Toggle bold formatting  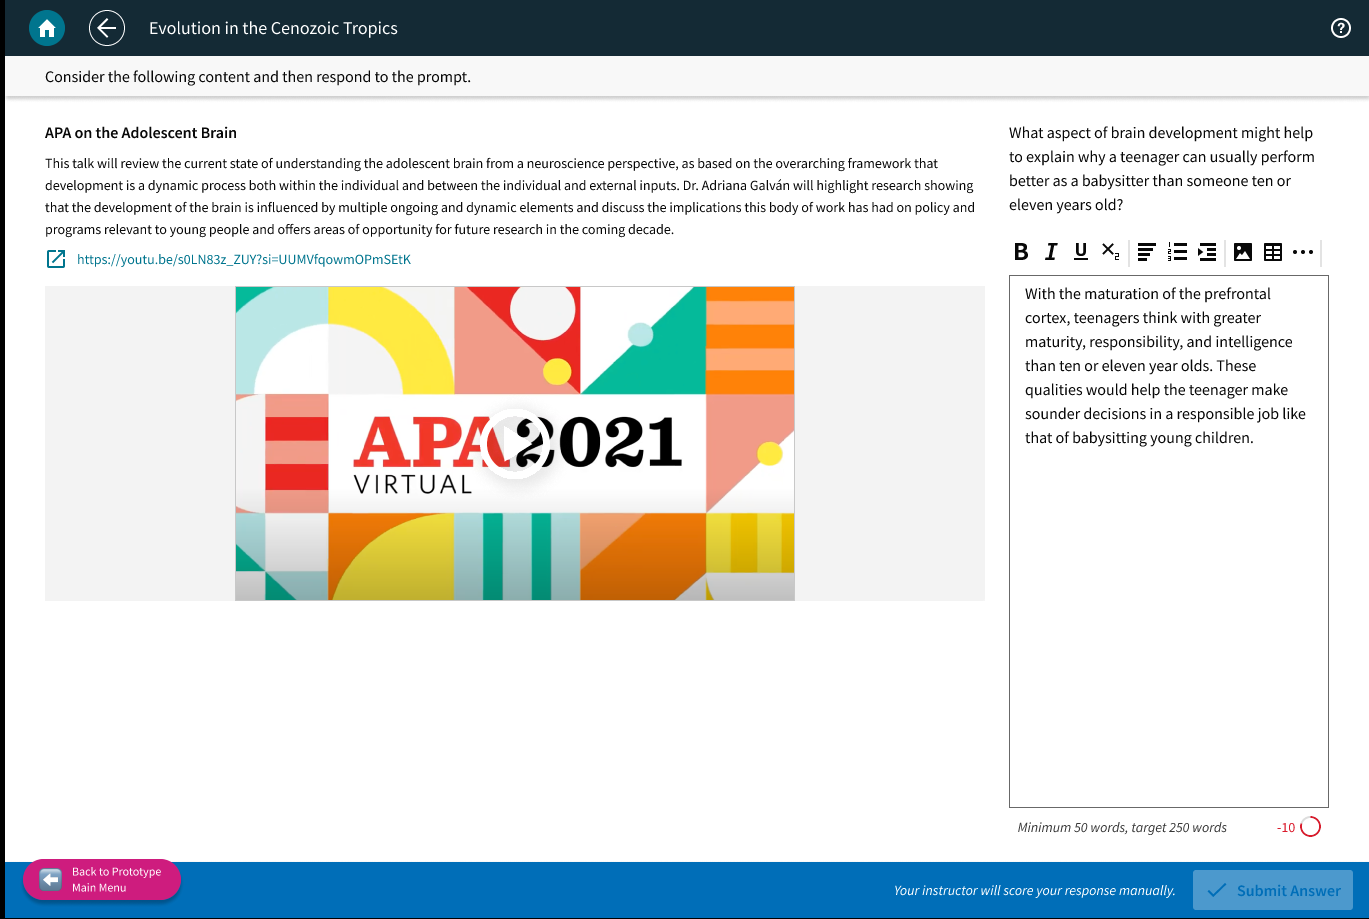tap(1020, 252)
